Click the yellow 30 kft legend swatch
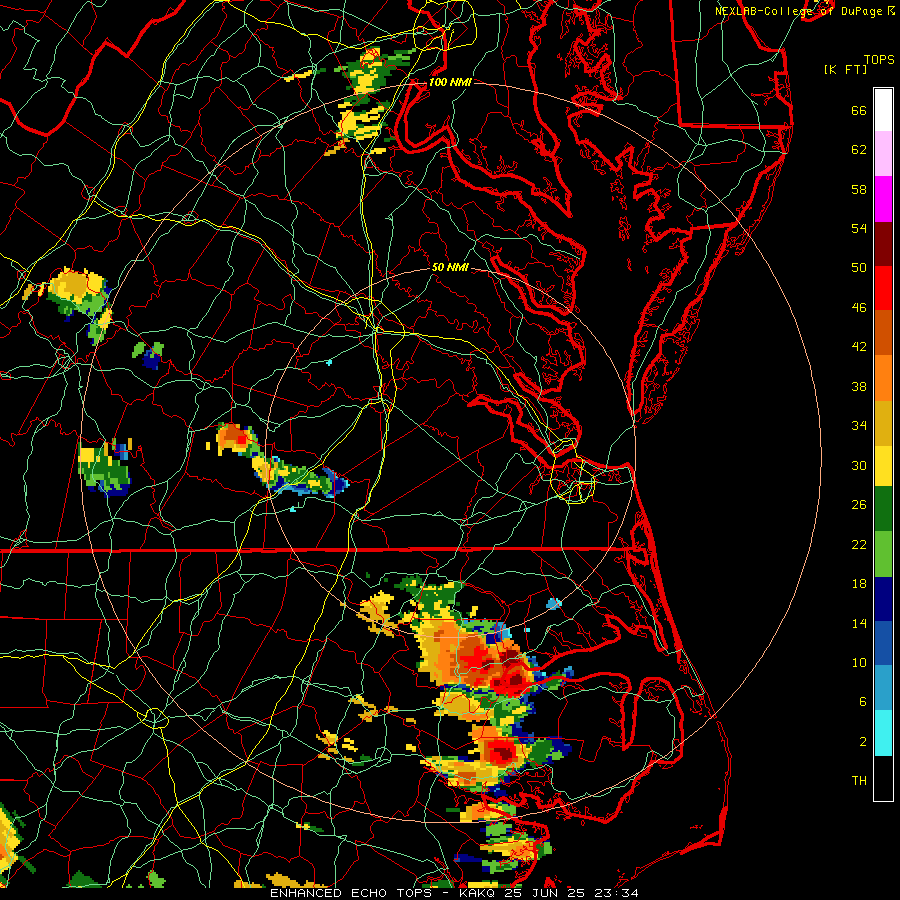 (x=883, y=466)
